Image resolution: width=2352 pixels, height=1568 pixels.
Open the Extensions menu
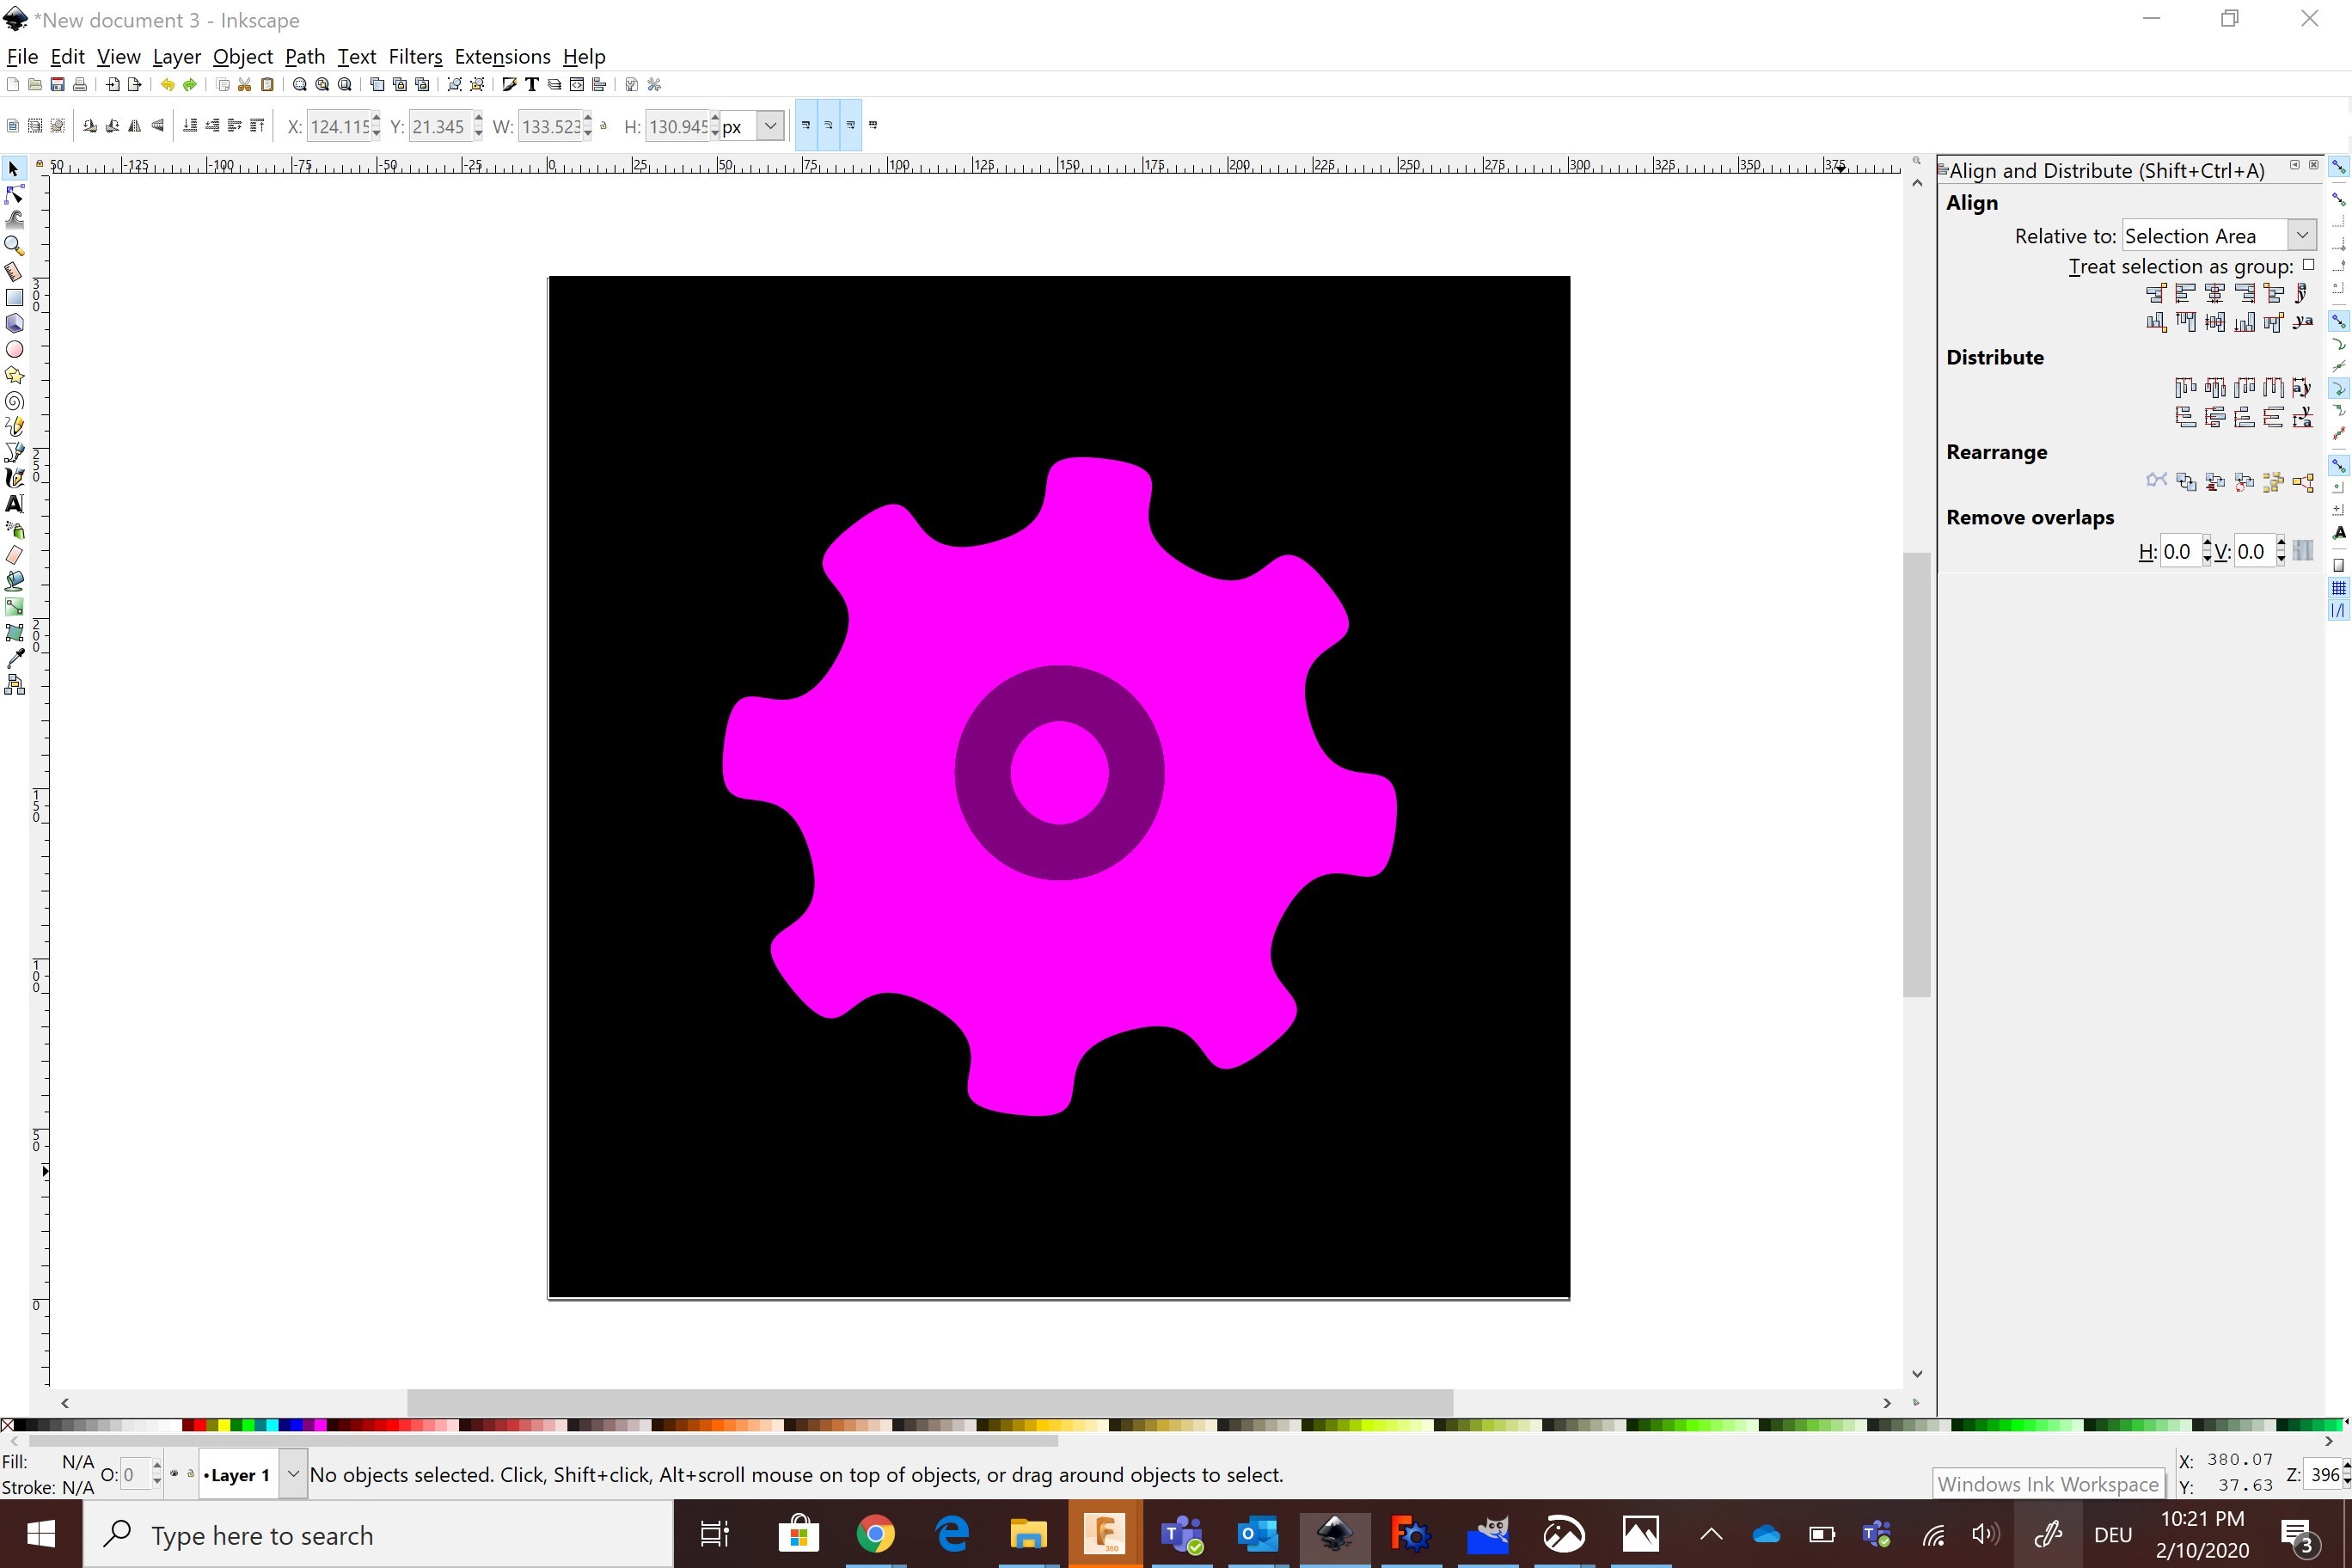click(x=502, y=57)
